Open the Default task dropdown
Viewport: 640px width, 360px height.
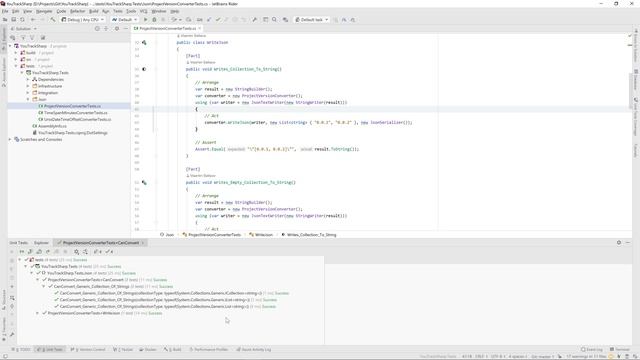(x=312, y=20)
